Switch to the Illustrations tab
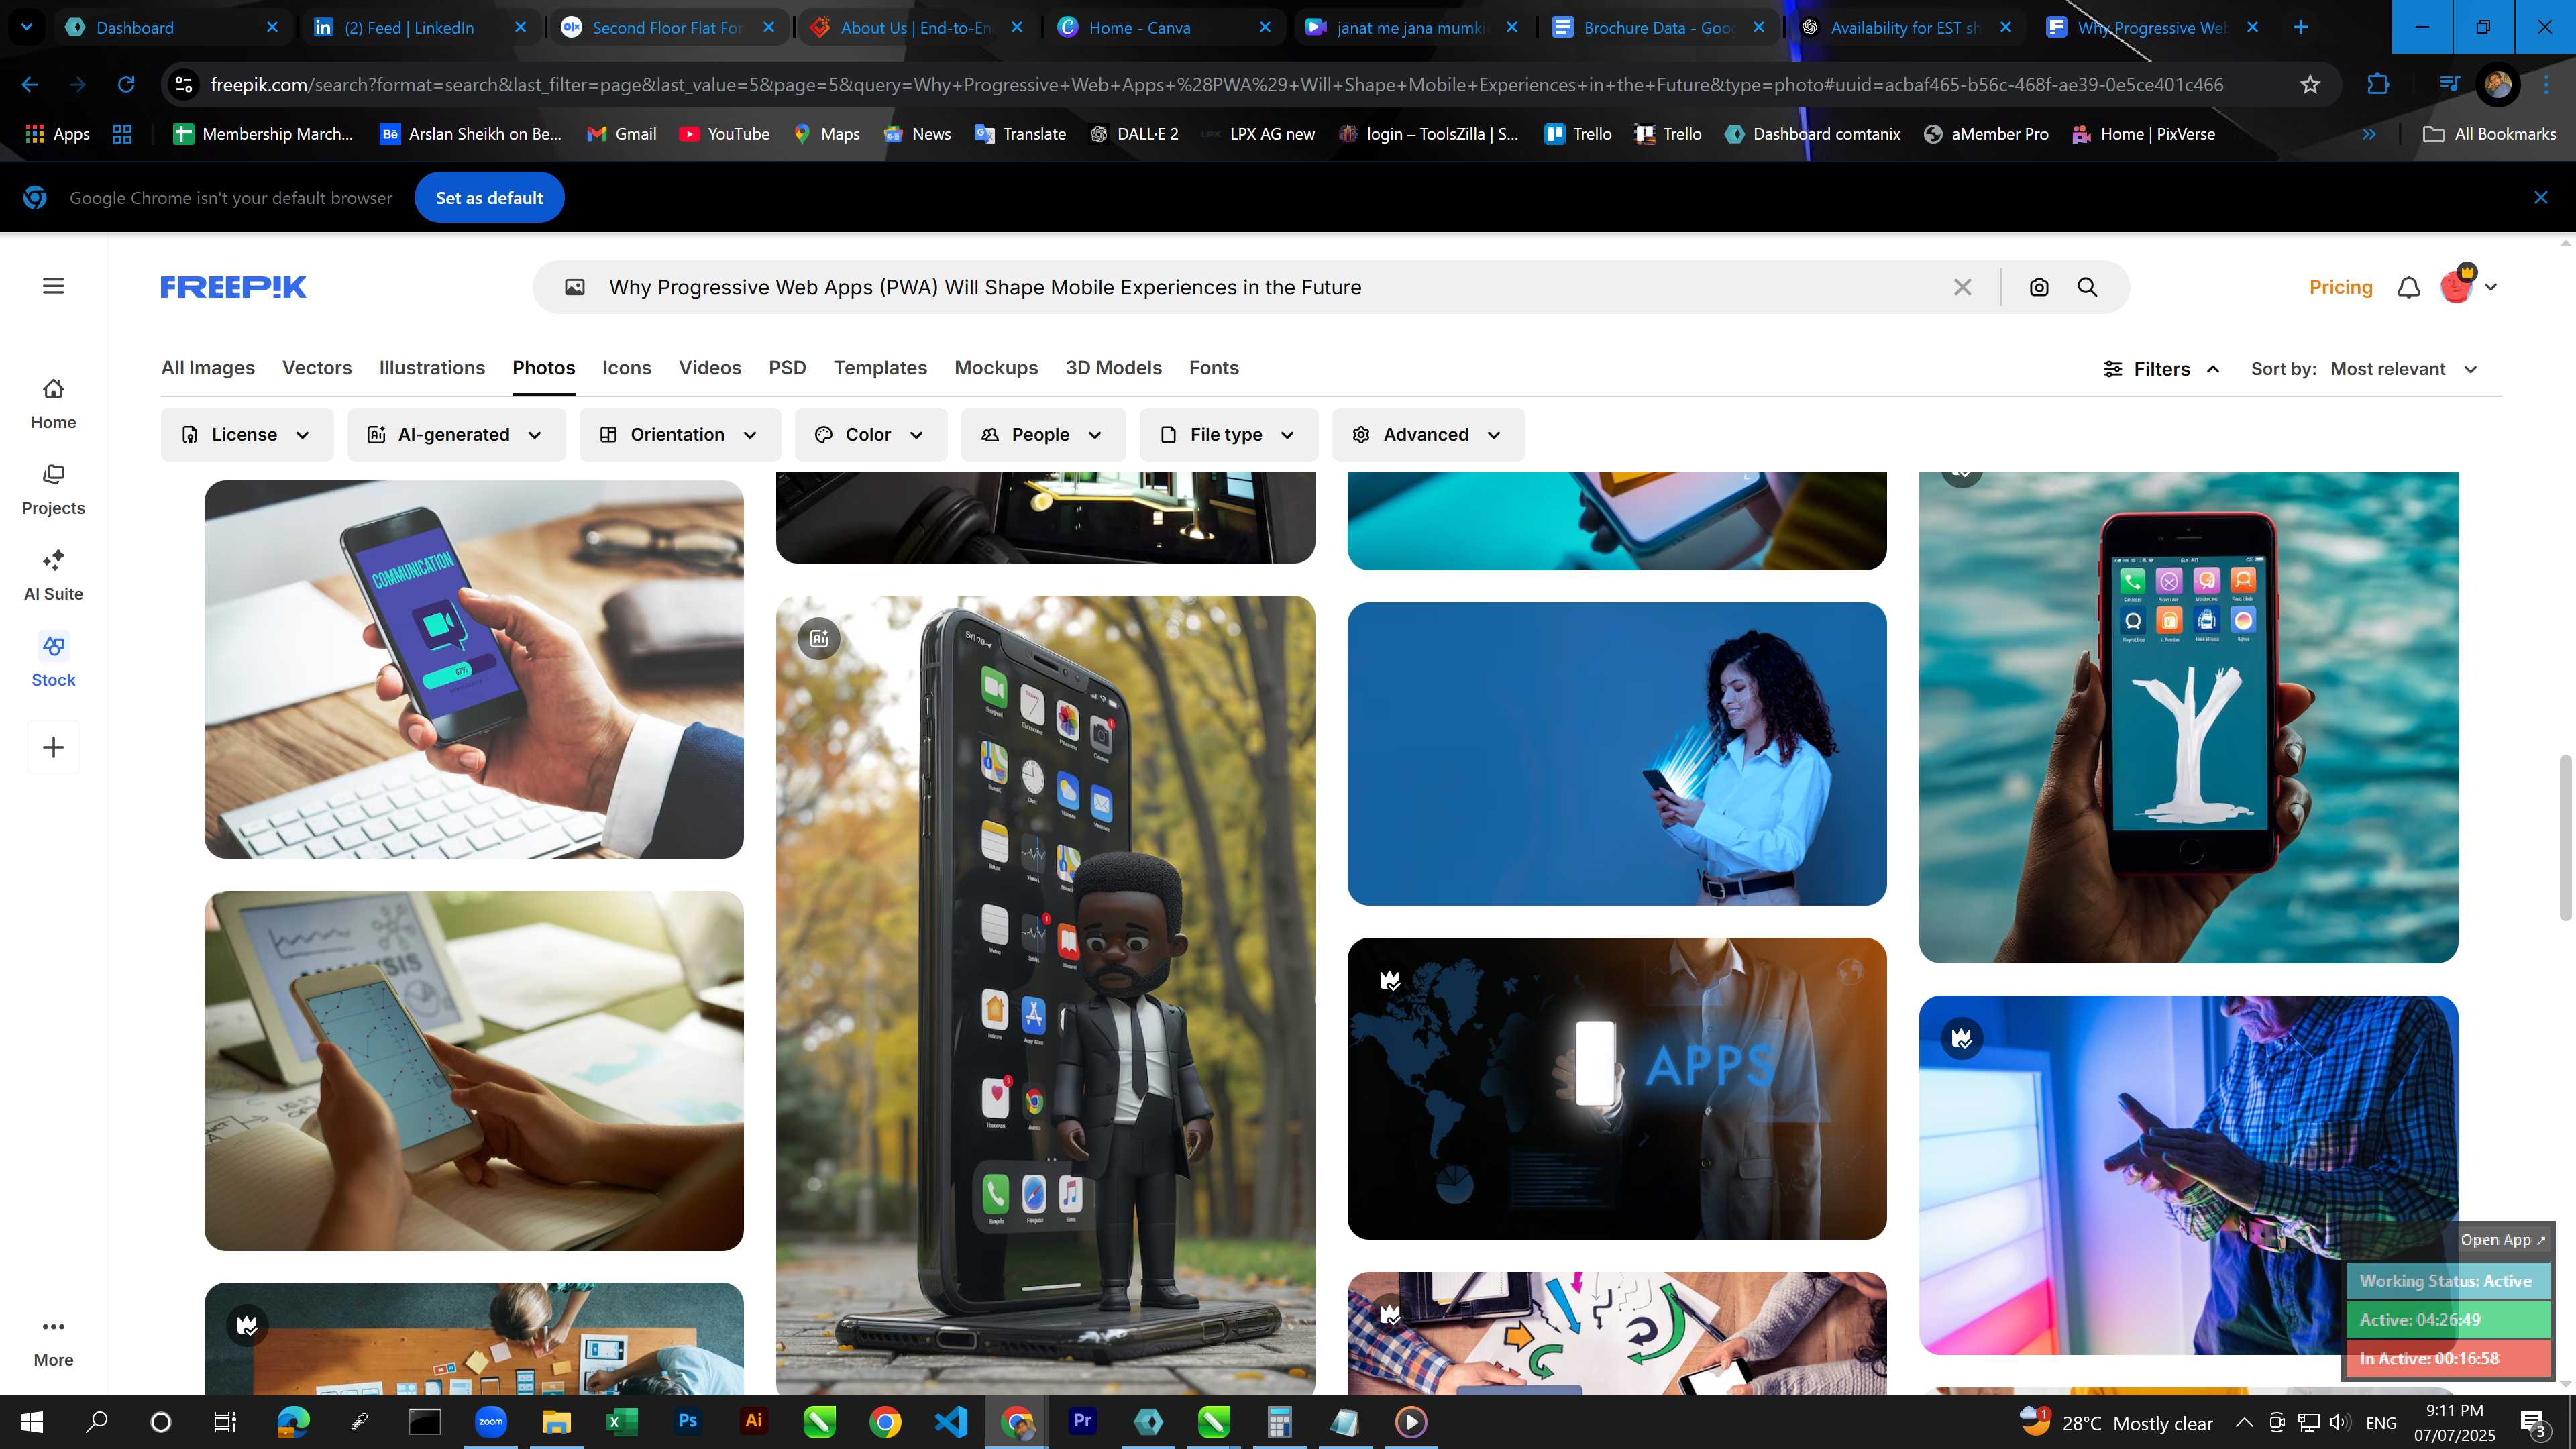 point(432,368)
